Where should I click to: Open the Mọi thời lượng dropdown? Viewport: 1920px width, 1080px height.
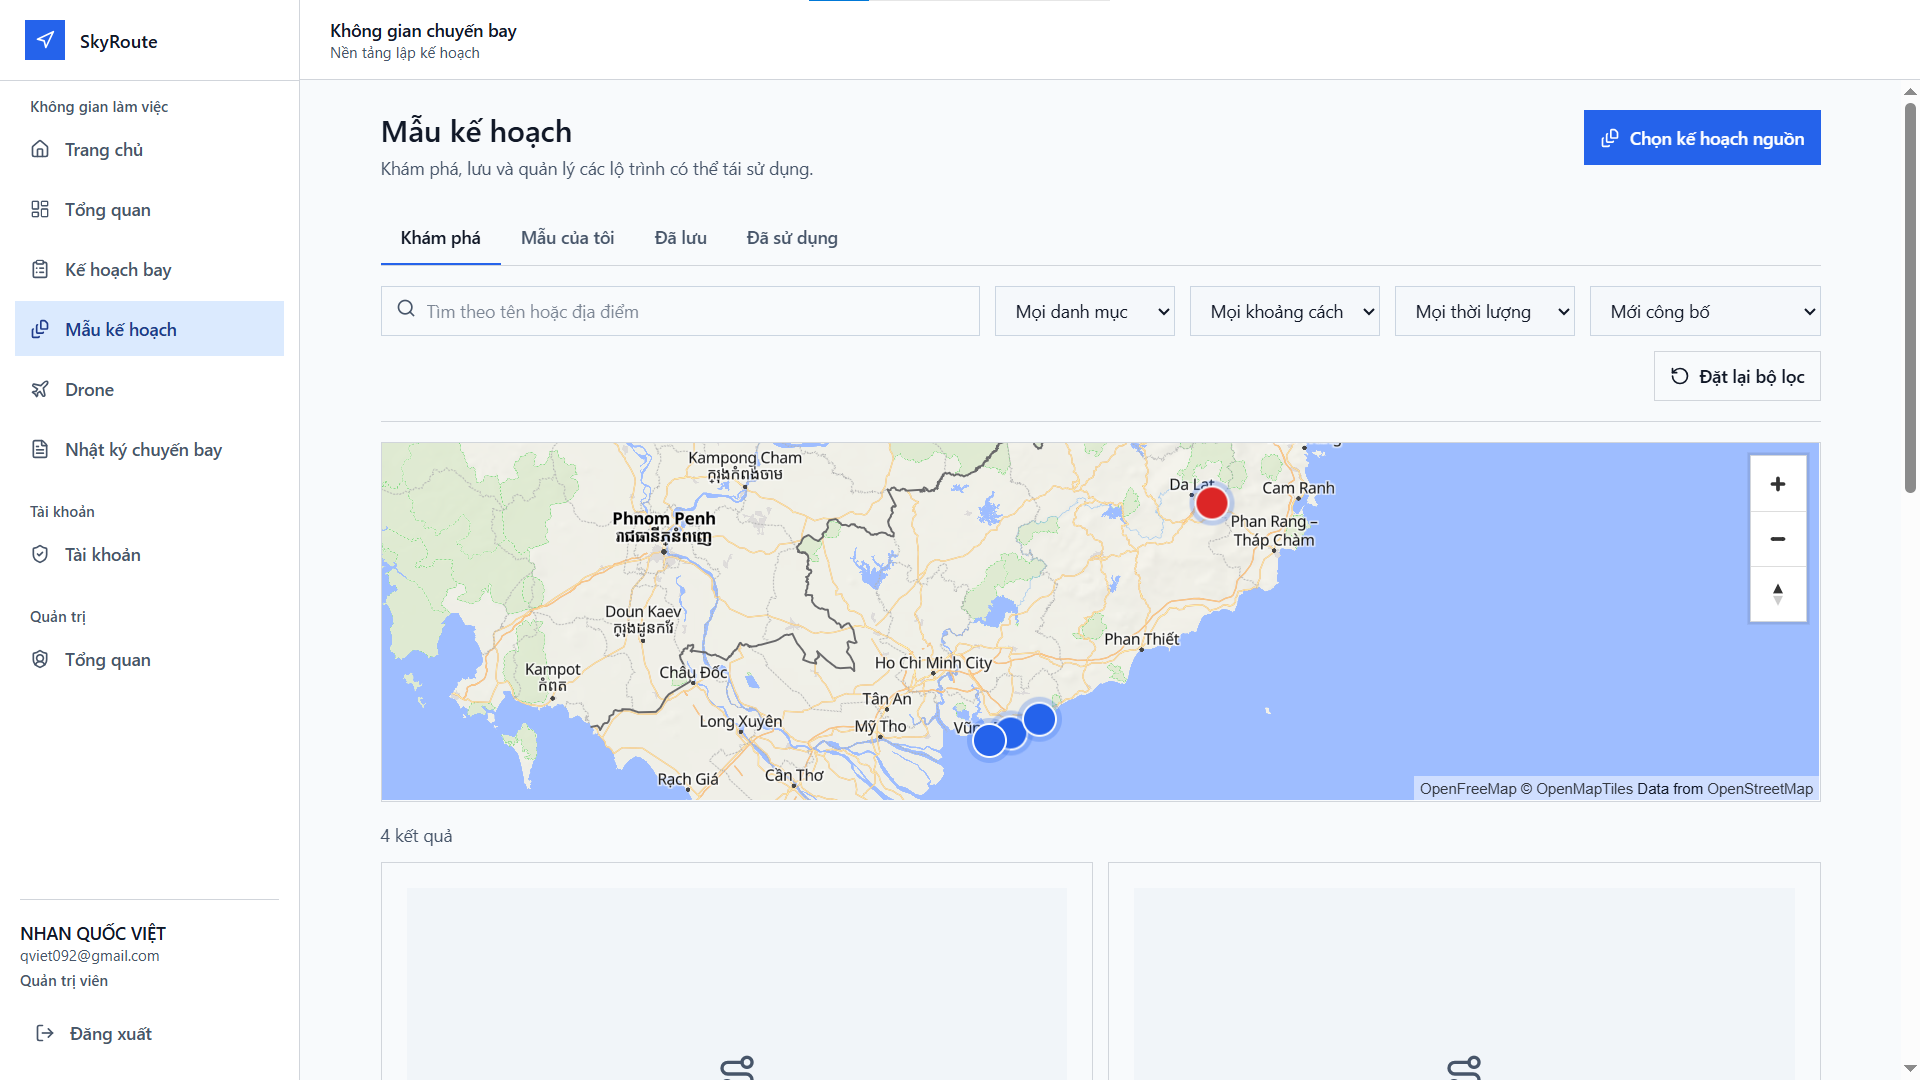coord(1484,311)
